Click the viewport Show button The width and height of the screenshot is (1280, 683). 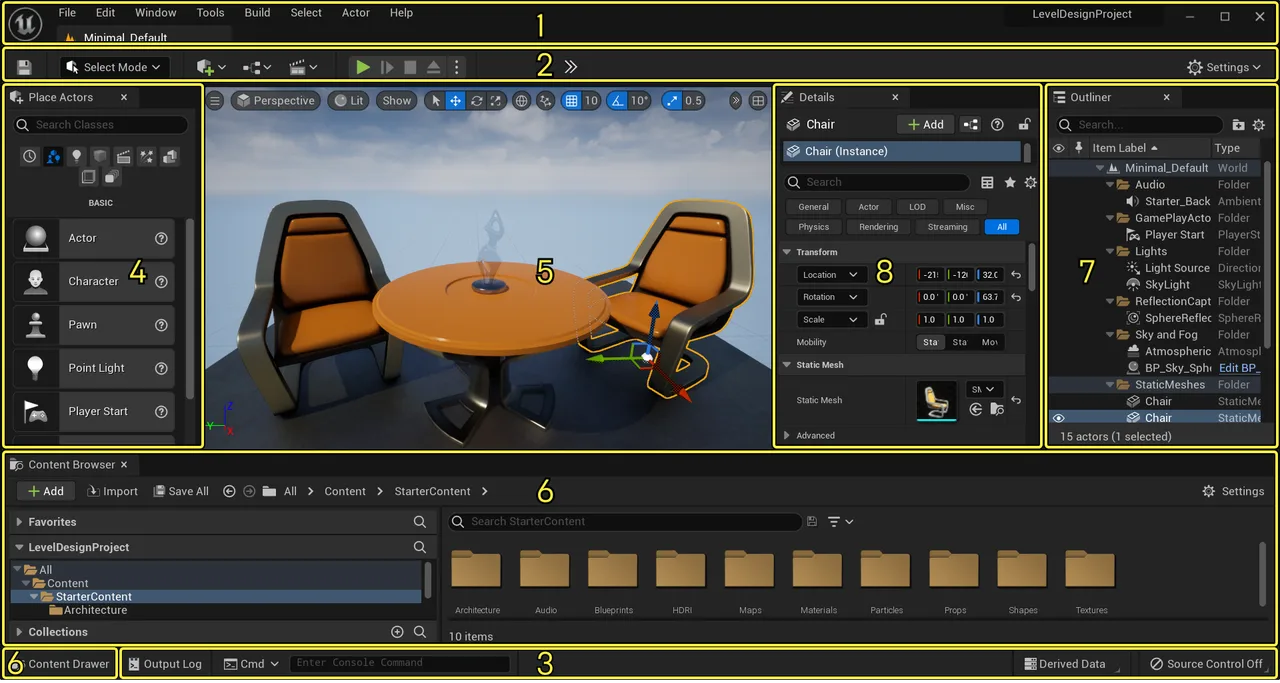tap(397, 101)
